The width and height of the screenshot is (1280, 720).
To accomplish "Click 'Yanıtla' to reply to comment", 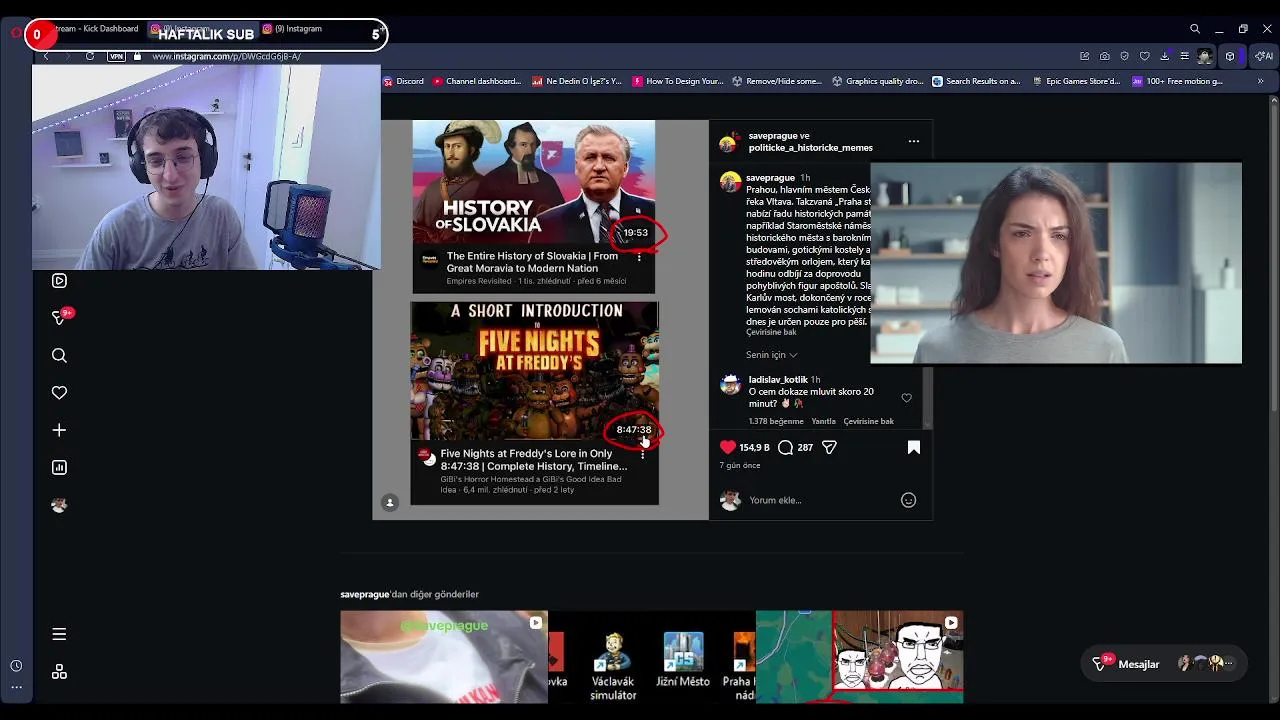I will (x=823, y=422).
